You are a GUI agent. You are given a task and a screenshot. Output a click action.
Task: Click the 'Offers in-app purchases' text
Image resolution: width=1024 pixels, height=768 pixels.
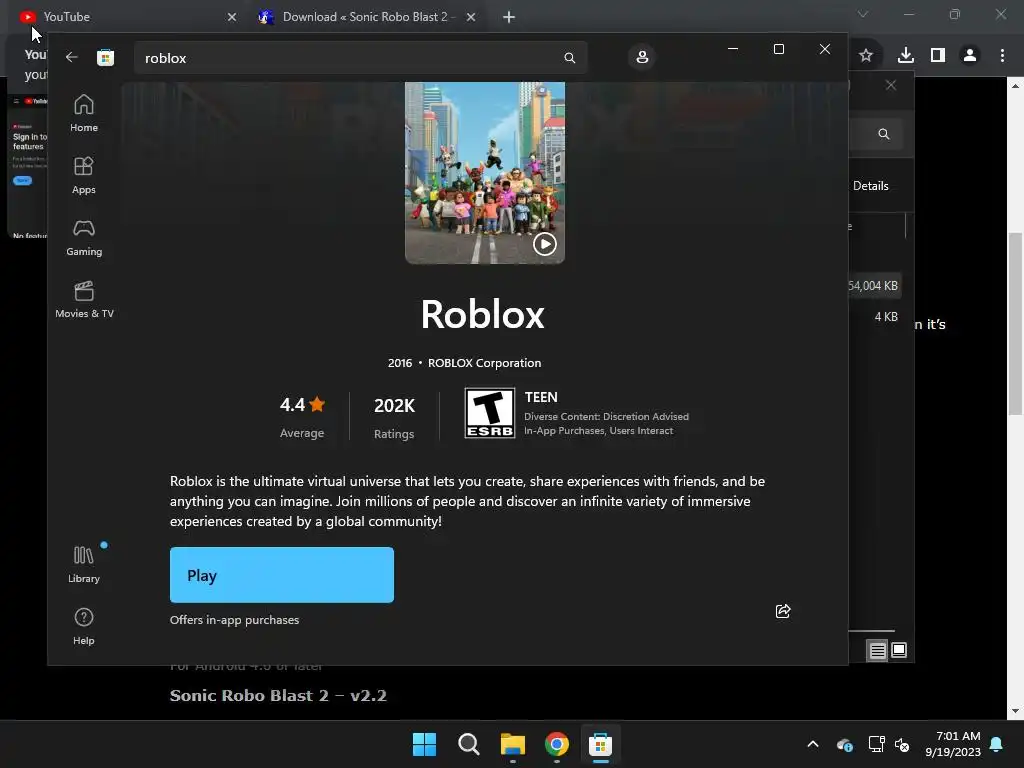pyautogui.click(x=234, y=620)
